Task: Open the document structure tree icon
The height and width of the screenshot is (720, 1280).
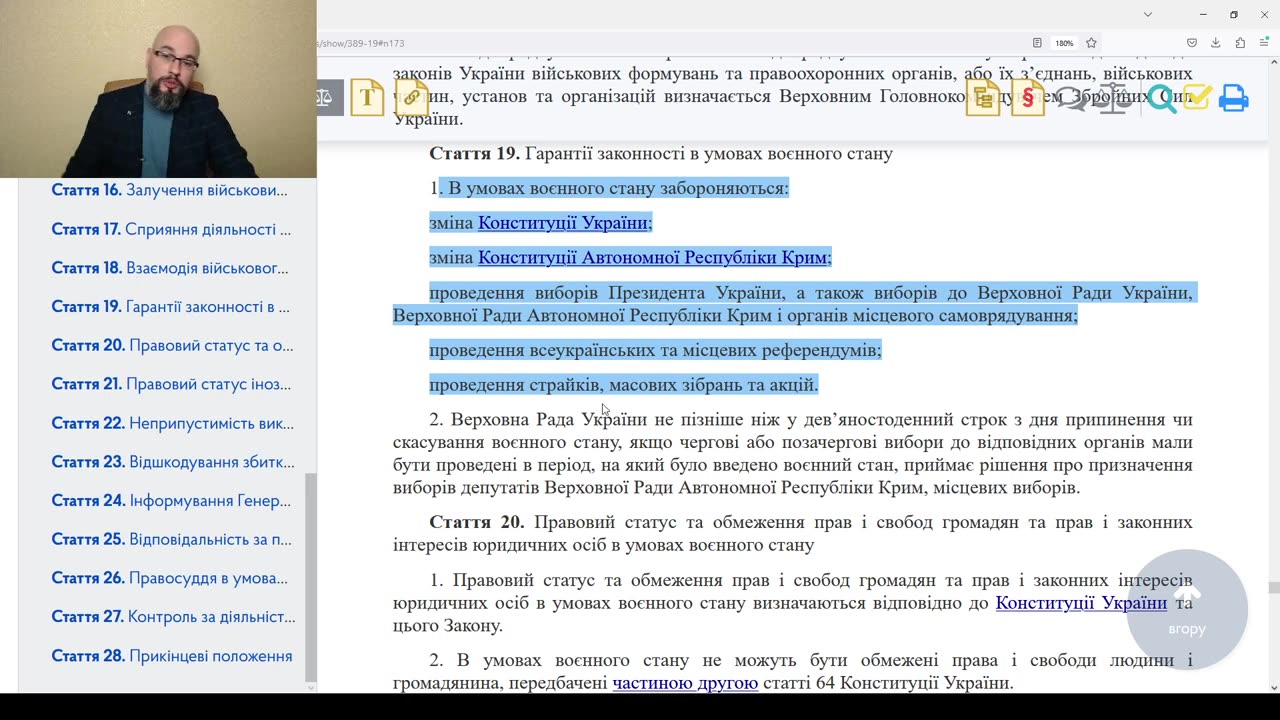Action: tap(983, 97)
